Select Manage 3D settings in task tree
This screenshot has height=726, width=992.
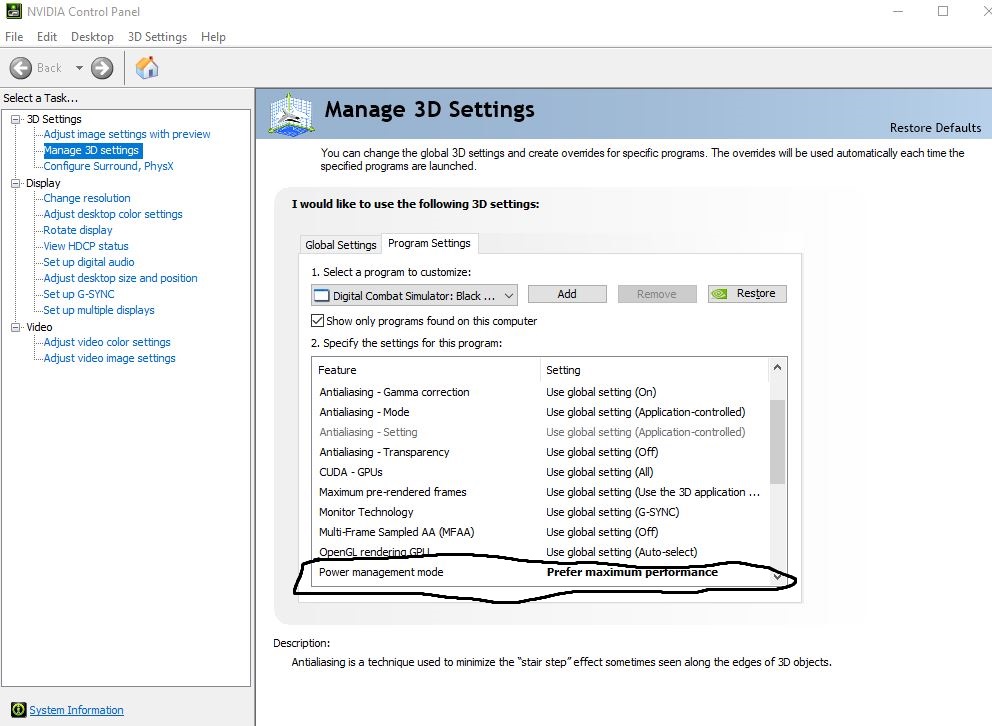coord(91,151)
